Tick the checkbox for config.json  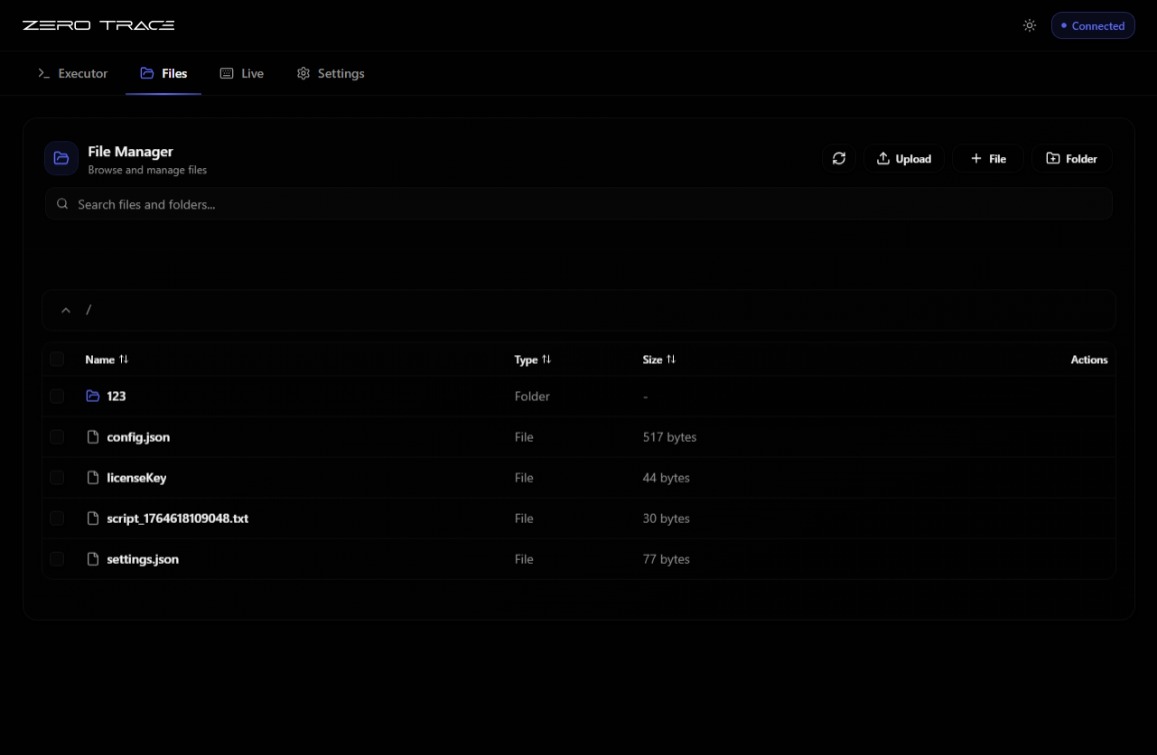[x=57, y=437]
